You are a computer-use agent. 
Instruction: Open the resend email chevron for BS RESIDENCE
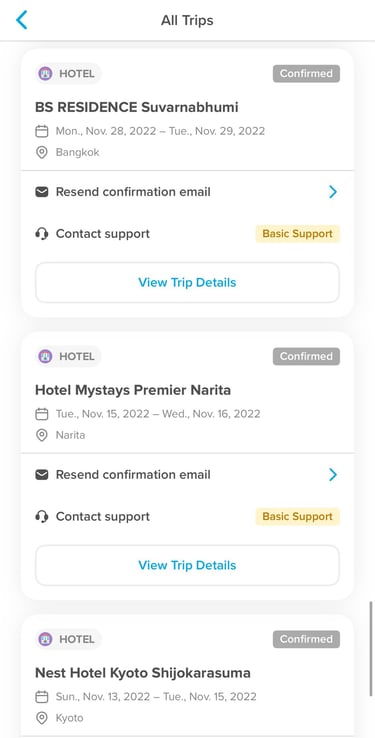tap(333, 192)
